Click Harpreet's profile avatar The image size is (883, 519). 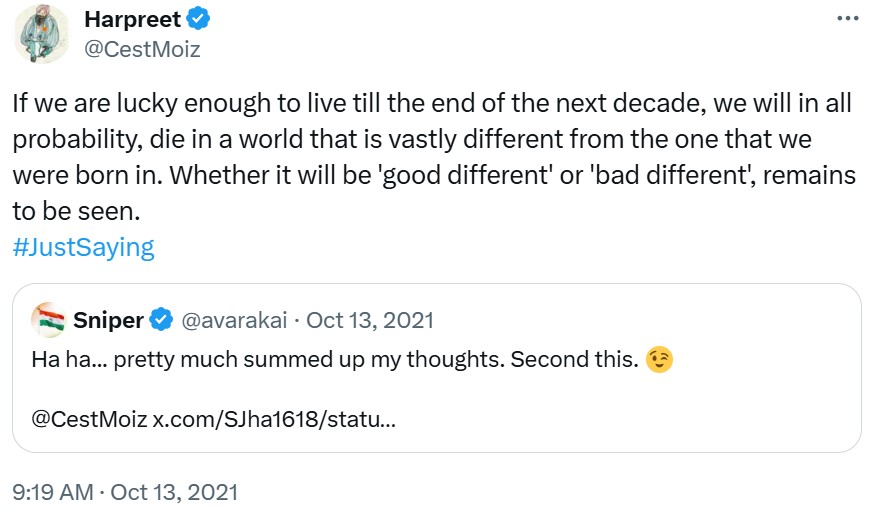(41, 33)
